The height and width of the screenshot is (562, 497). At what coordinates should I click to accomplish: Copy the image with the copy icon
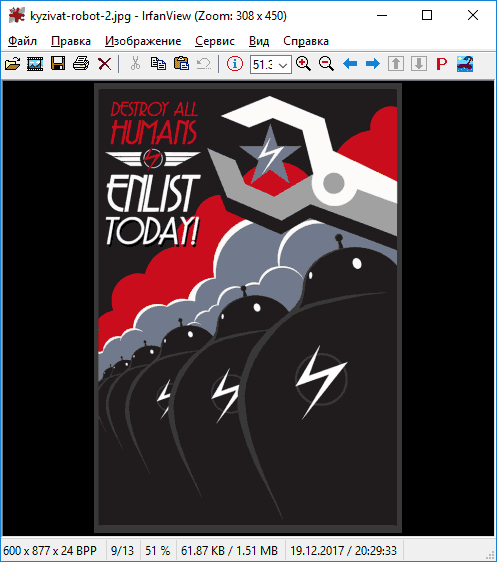point(158,64)
